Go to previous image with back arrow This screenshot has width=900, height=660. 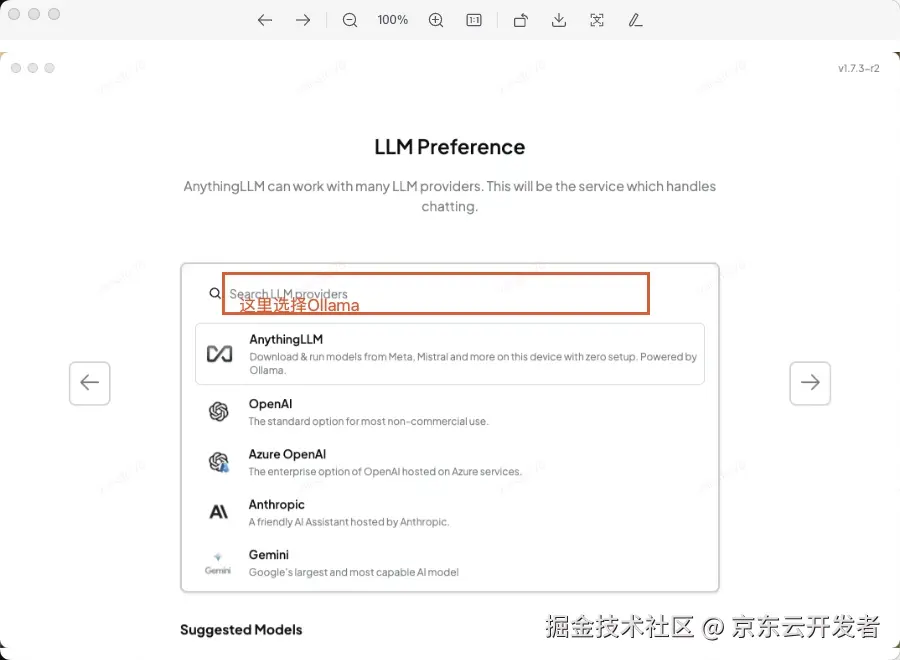pyautogui.click(x=265, y=20)
